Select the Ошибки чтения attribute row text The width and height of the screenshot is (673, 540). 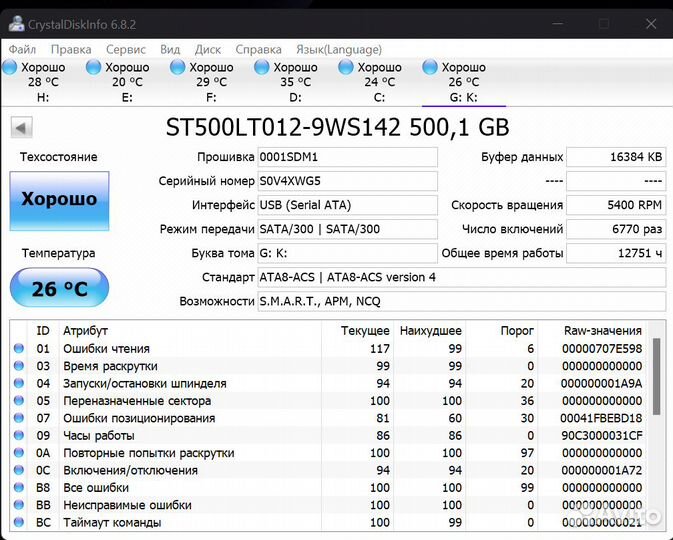pyautogui.click(x=106, y=349)
